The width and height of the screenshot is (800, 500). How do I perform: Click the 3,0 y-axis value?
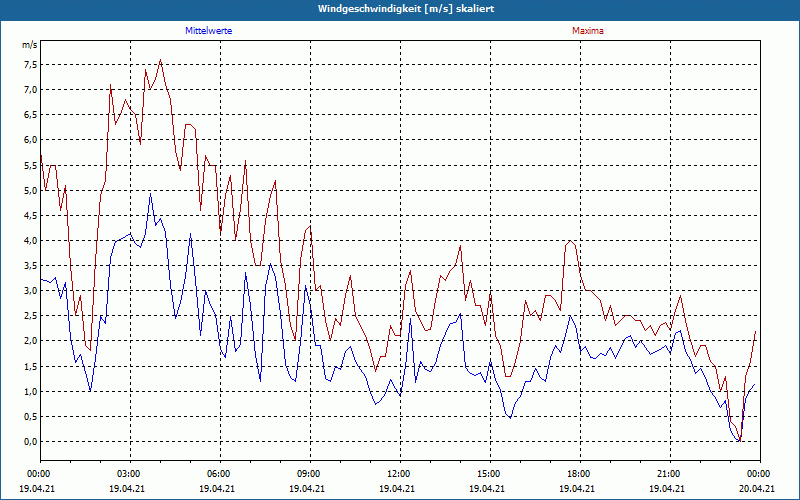[x=30, y=291]
